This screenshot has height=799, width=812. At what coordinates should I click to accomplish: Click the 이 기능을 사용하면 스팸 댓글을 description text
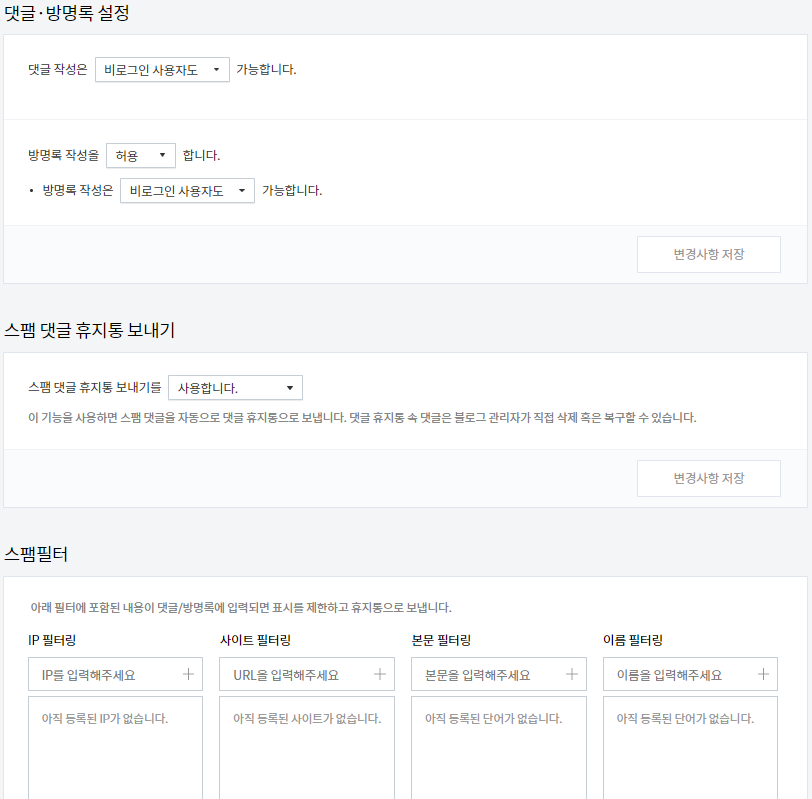point(362,418)
